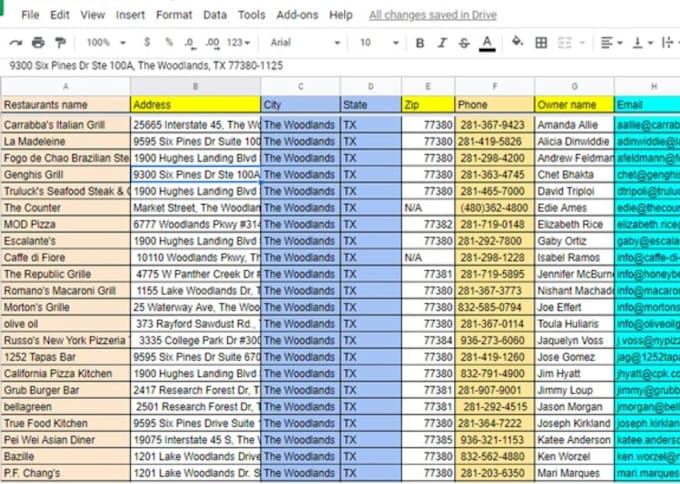Select the 'Morton's Grille' cell
The width and height of the screenshot is (680, 484).
click(65, 307)
